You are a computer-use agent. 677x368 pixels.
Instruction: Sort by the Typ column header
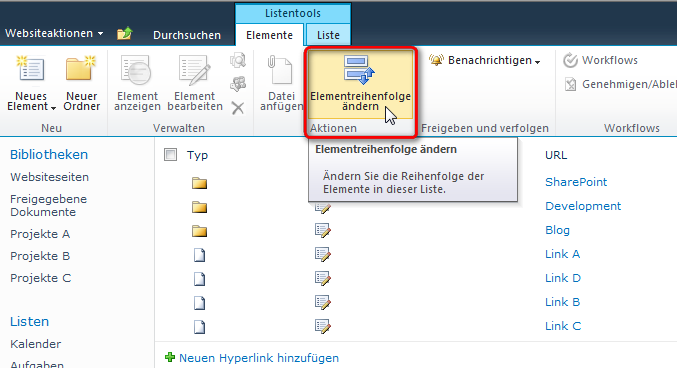[197, 155]
